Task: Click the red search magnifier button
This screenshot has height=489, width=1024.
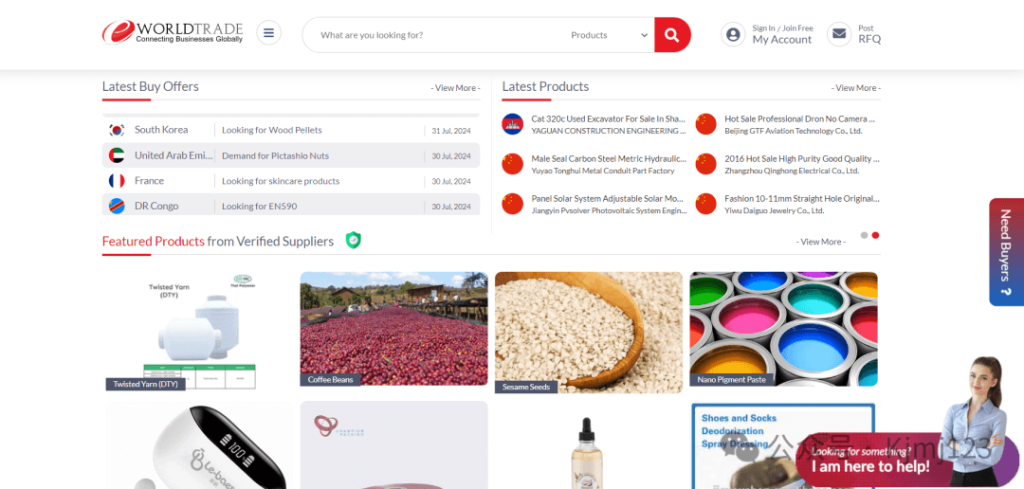Action: (x=672, y=35)
